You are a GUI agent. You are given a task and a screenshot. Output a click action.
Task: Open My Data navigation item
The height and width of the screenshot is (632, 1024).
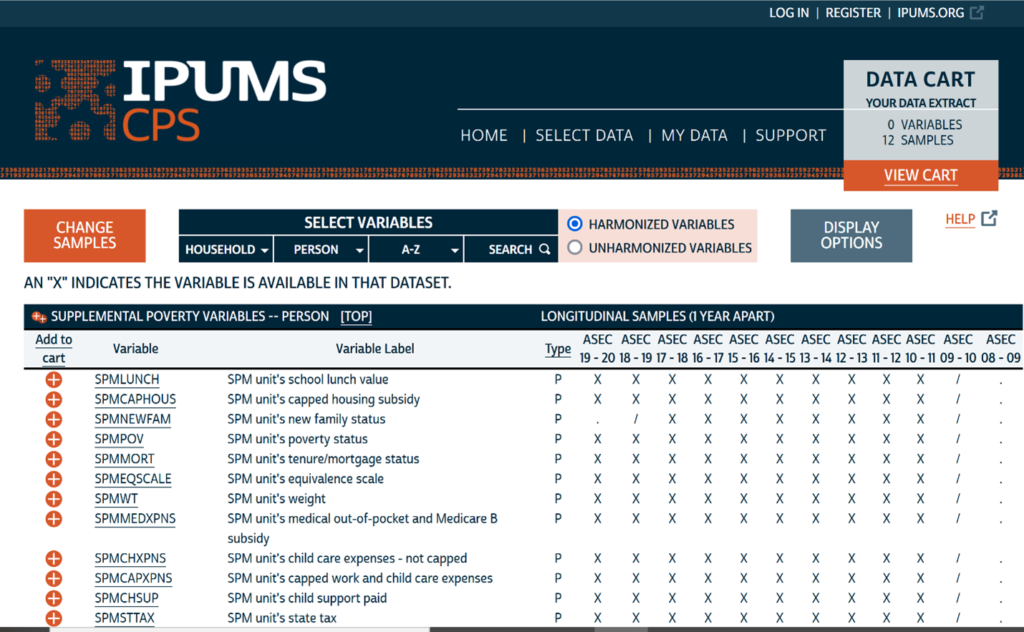click(694, 135)
